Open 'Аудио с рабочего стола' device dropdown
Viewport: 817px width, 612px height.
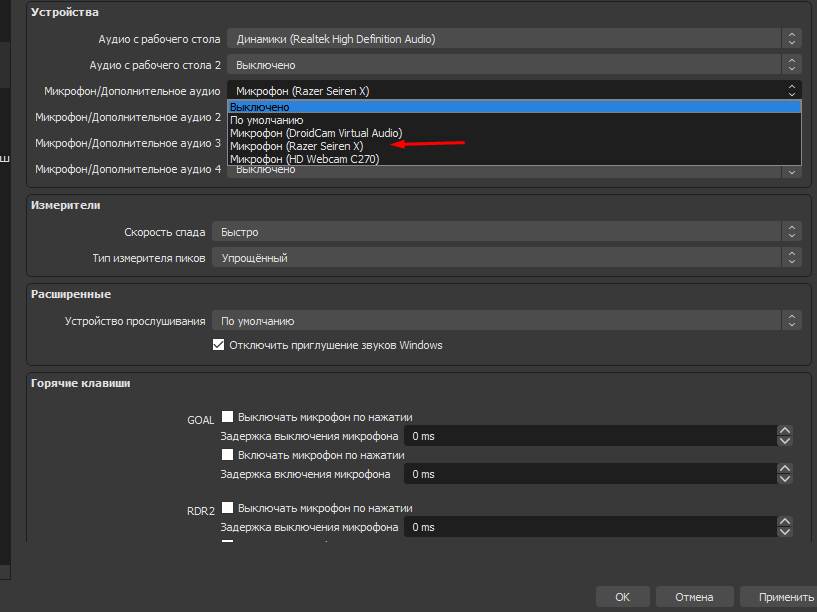click(x=514, y=39)
